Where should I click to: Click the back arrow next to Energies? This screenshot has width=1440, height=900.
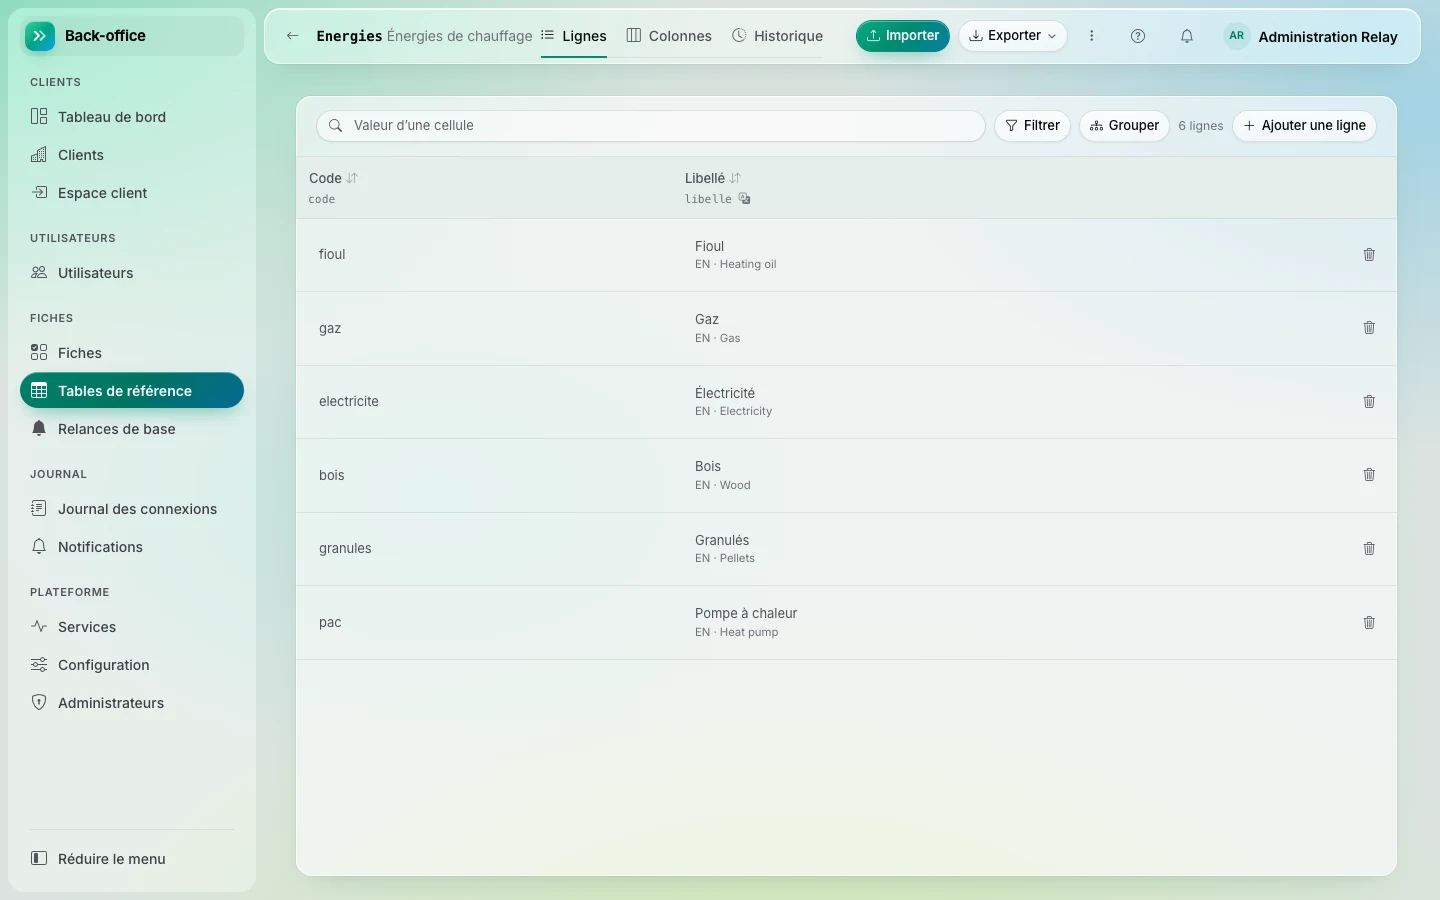pyautogui.click(x=292, y=36)
